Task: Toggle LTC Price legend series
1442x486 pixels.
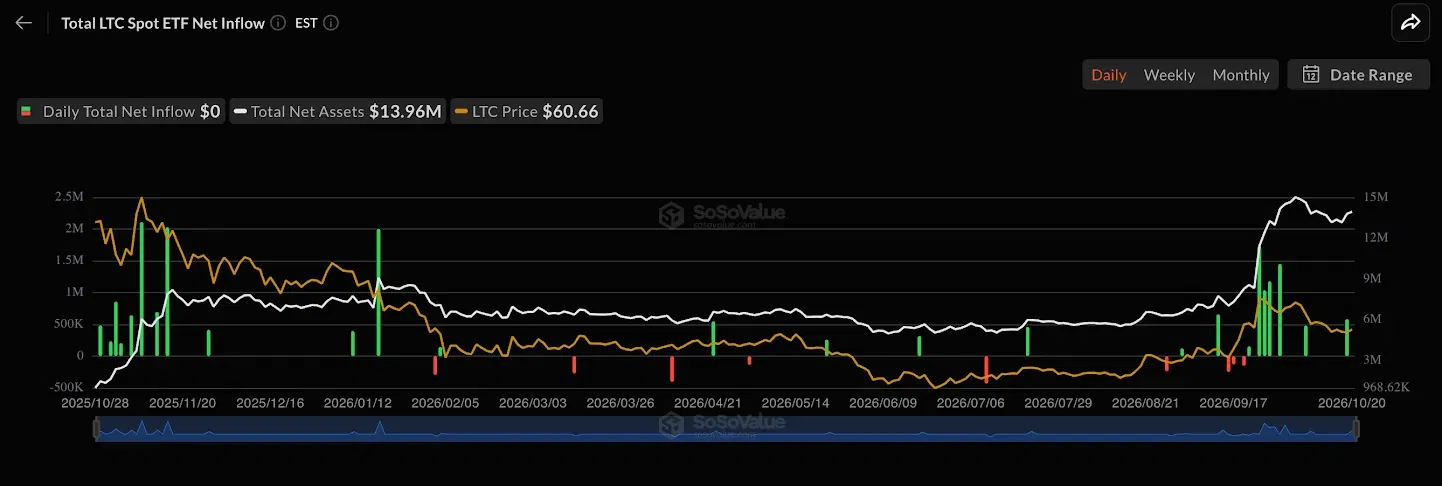Action: (x=526, y=112)
